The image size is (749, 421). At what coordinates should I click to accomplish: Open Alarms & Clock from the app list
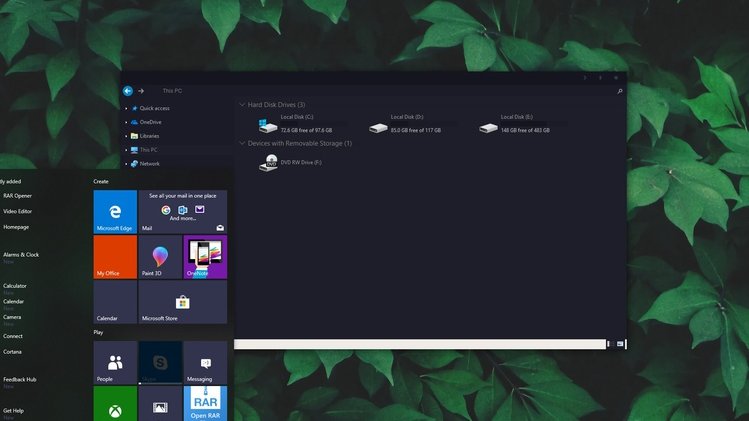[21, 255]
